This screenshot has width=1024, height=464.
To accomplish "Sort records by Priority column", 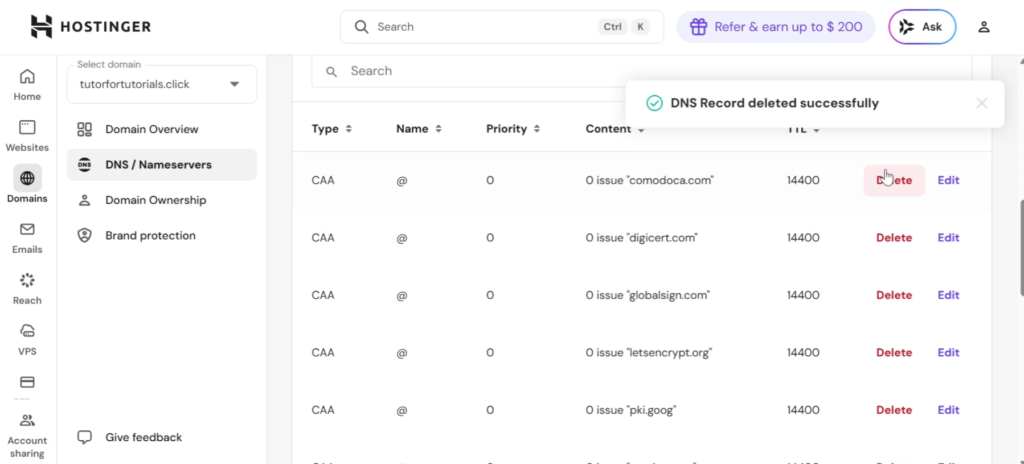I will click(x=513, y=129).
